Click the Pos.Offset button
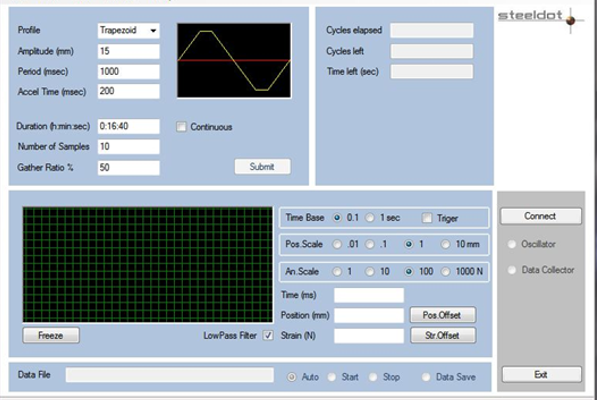 442,315
